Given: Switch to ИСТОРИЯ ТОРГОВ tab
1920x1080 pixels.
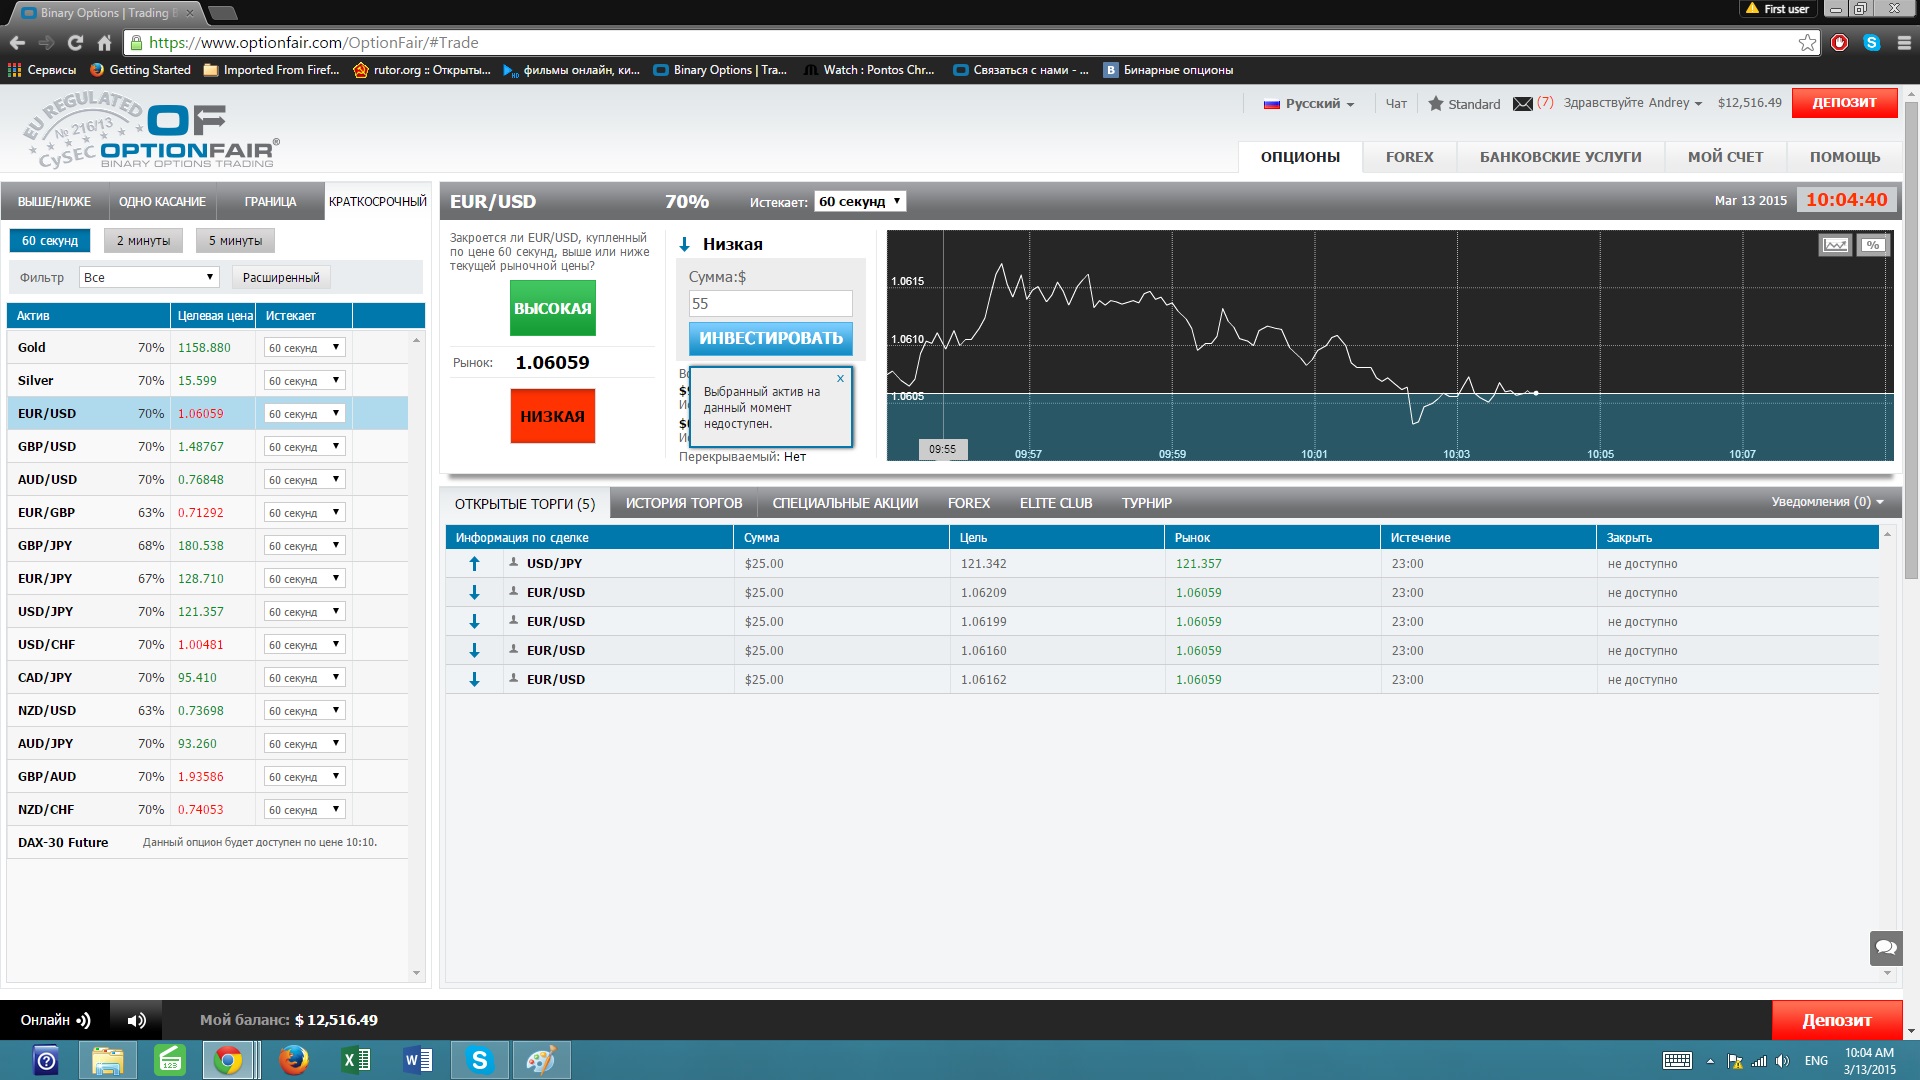Looking at the screenshot, I should click(x=684, y=503).
